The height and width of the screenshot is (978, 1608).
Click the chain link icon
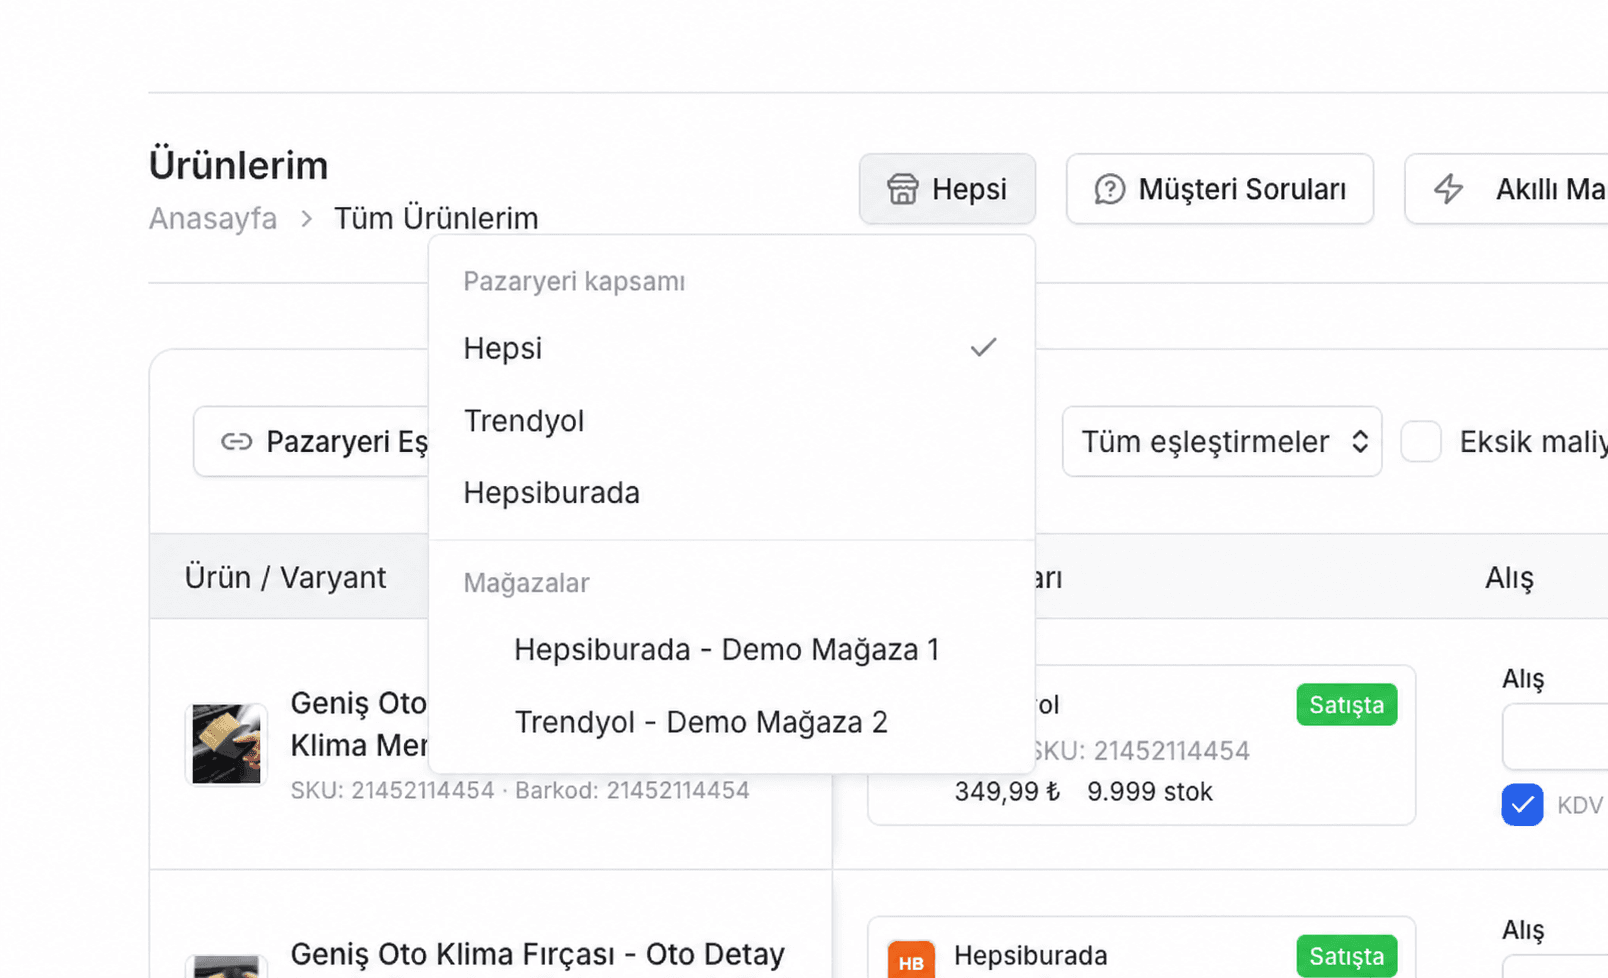click(x=237, y=441)
